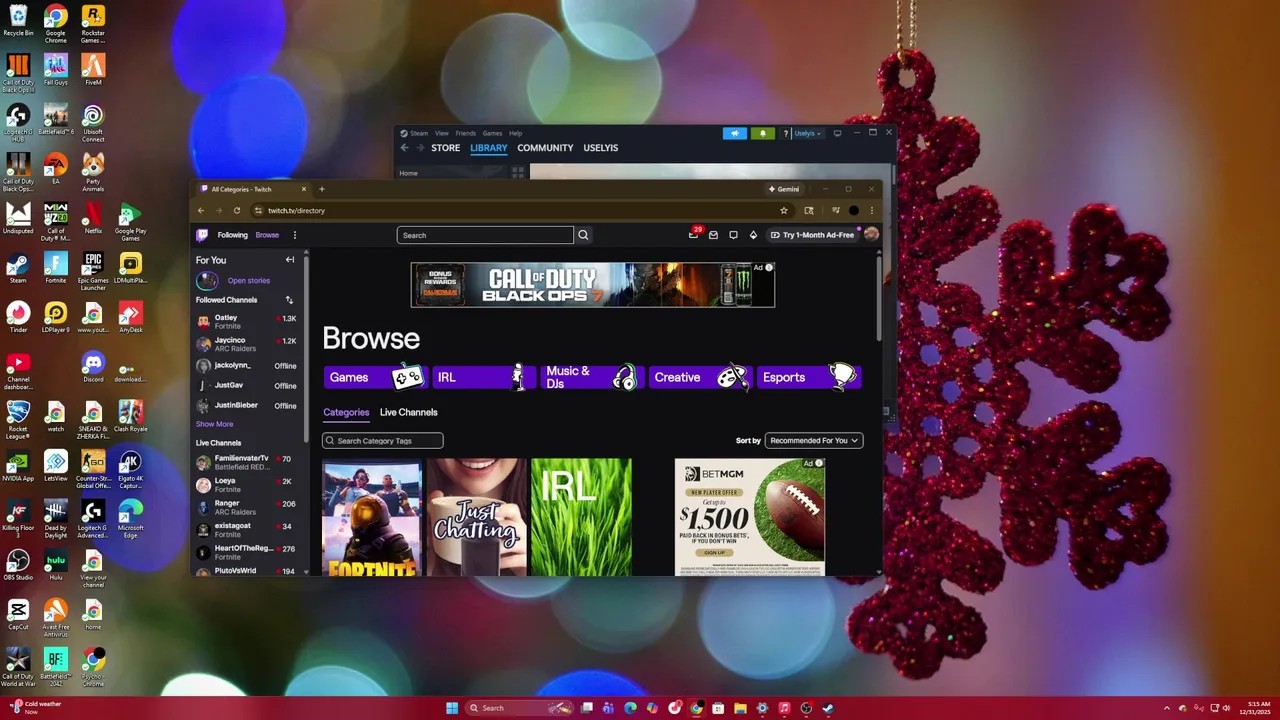1280x720 pixels.
Task: Open the Just Chatting category thumbnail
Action: point(476,517)
